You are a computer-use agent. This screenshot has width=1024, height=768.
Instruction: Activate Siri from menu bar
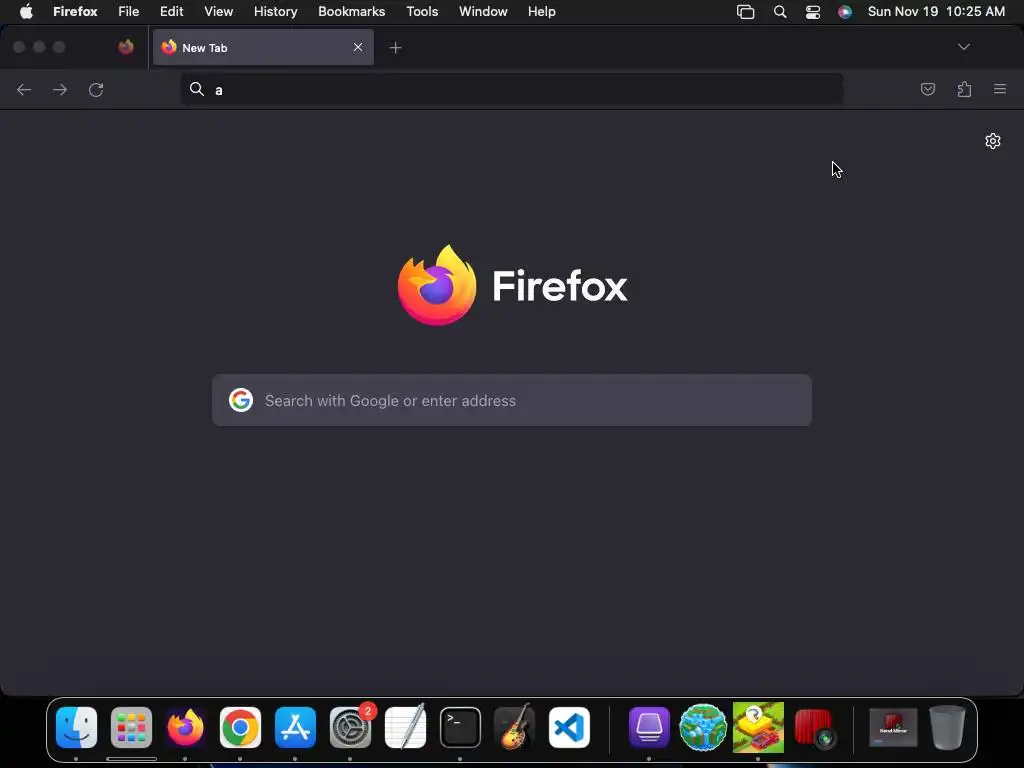(x=844, y=12)
